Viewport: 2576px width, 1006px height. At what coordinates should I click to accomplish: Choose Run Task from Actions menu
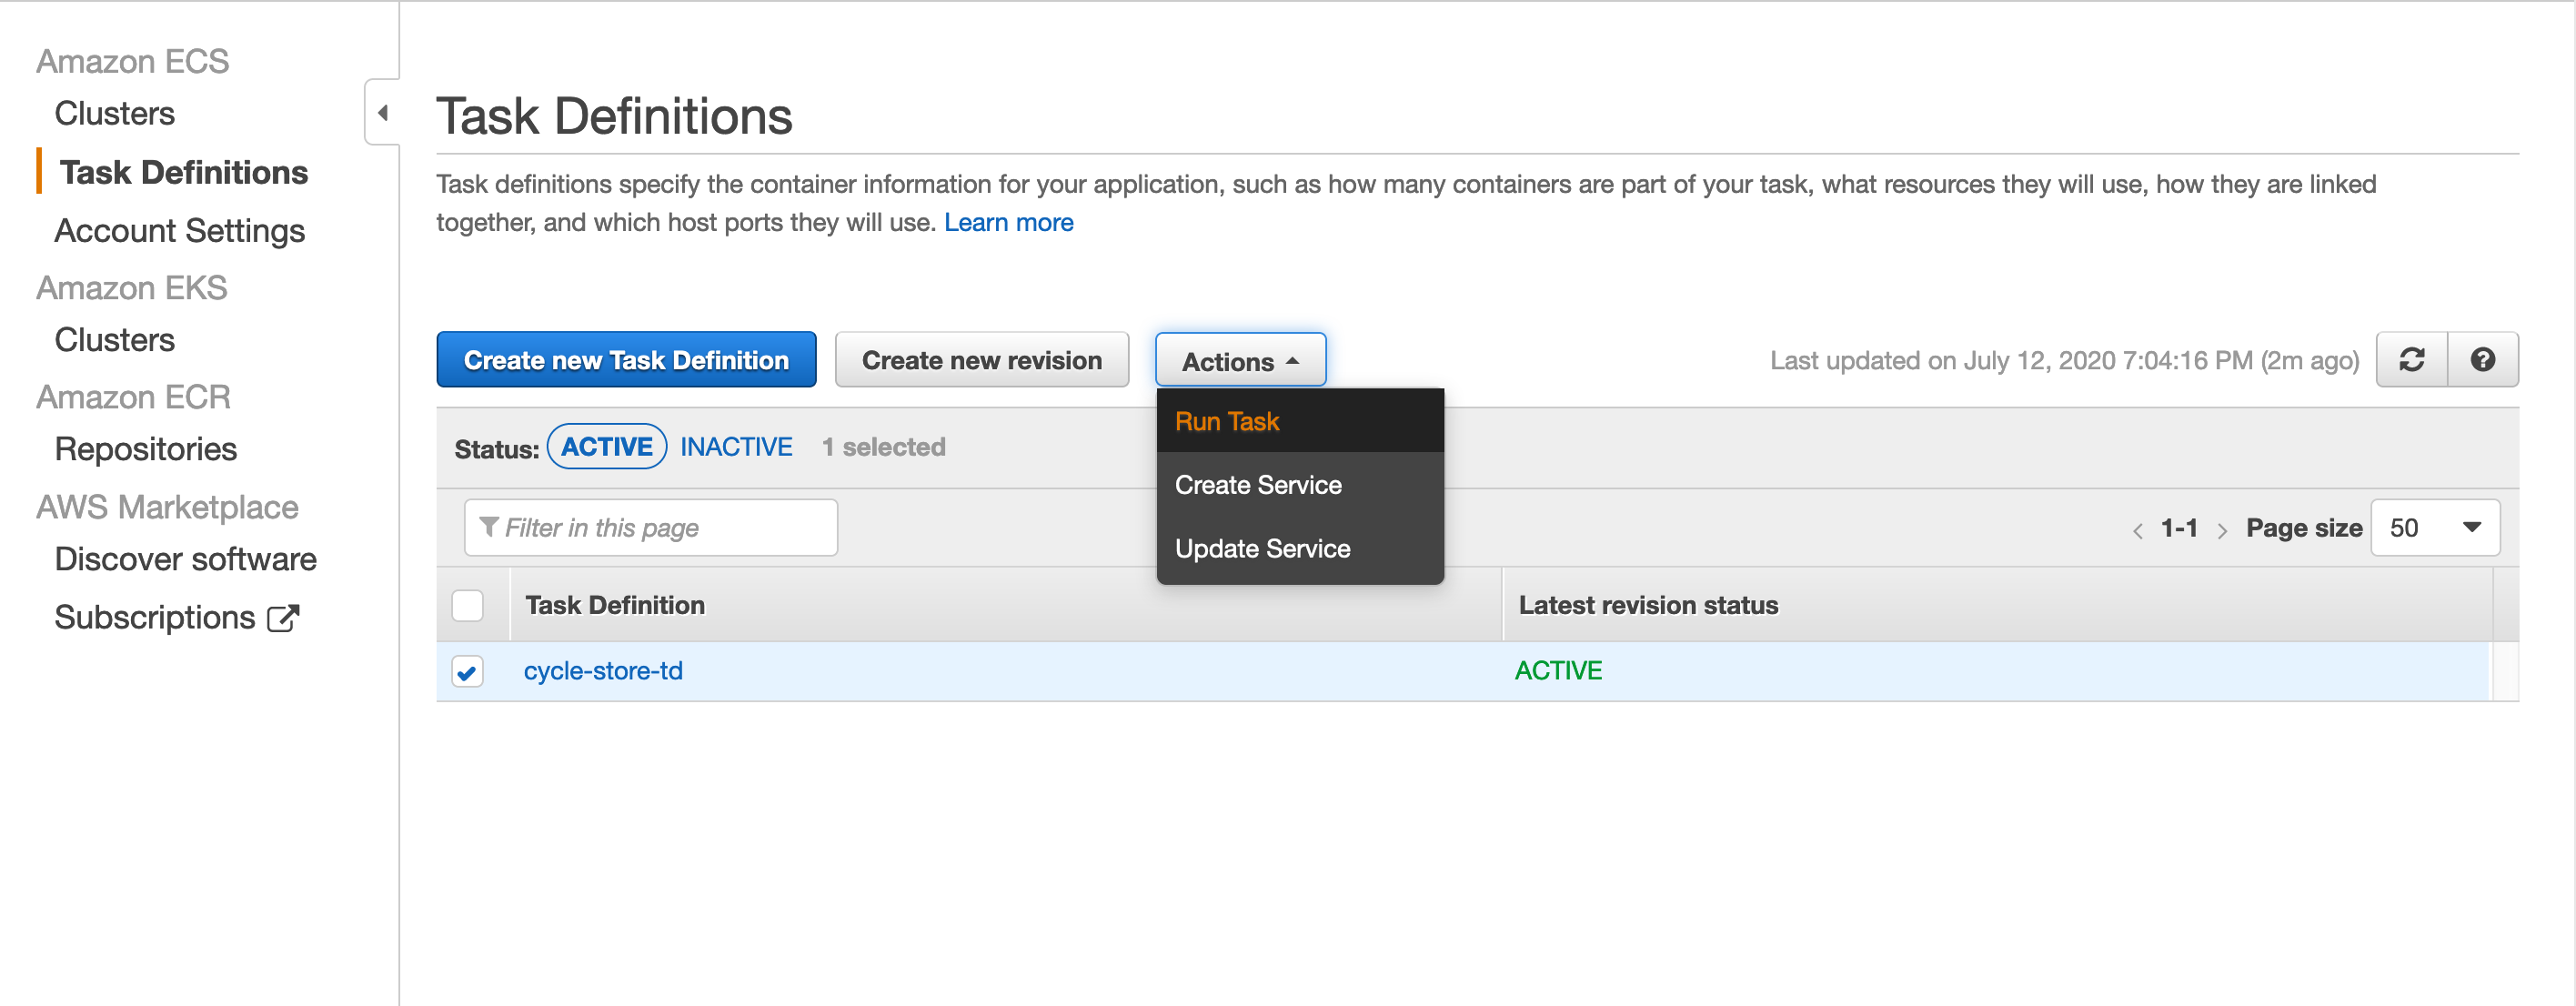[x=1227, y=421]
